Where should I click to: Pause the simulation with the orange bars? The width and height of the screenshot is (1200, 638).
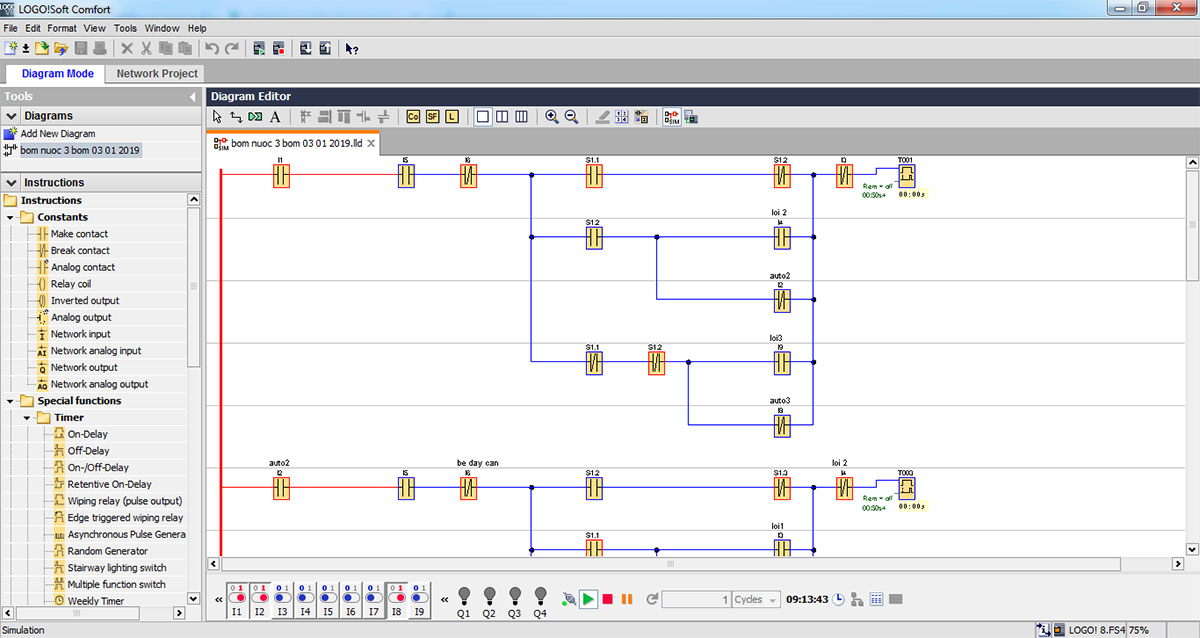pos(627,599)
